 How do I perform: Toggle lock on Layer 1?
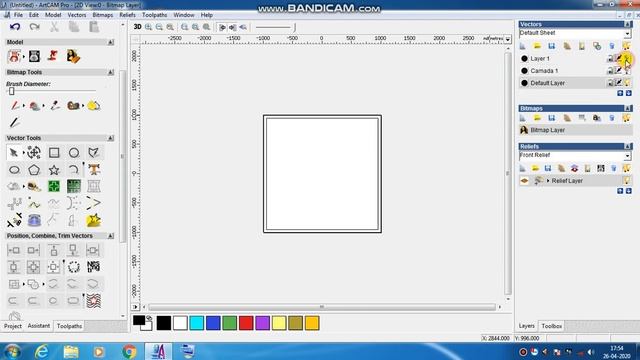tap(610, 59)
